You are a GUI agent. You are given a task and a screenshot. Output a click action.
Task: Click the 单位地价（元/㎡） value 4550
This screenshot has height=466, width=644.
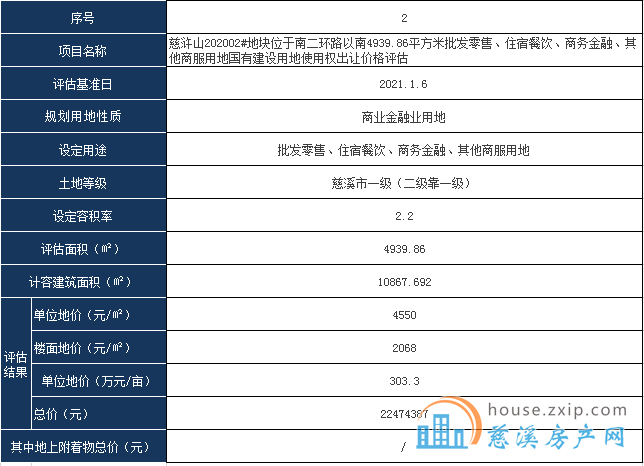pyautogui.click(x=403, y=315)
